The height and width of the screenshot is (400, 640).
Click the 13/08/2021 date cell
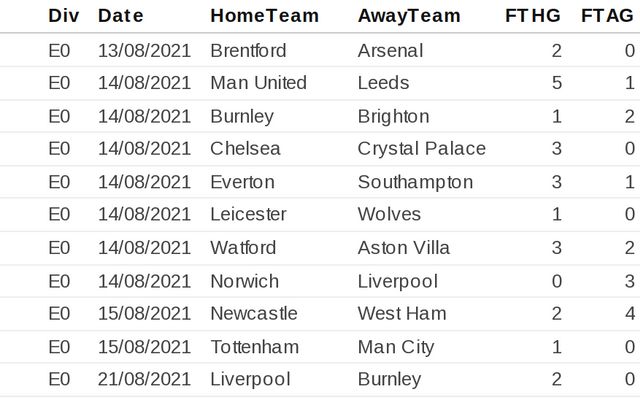pyautogui.click(x=144, y=51)
